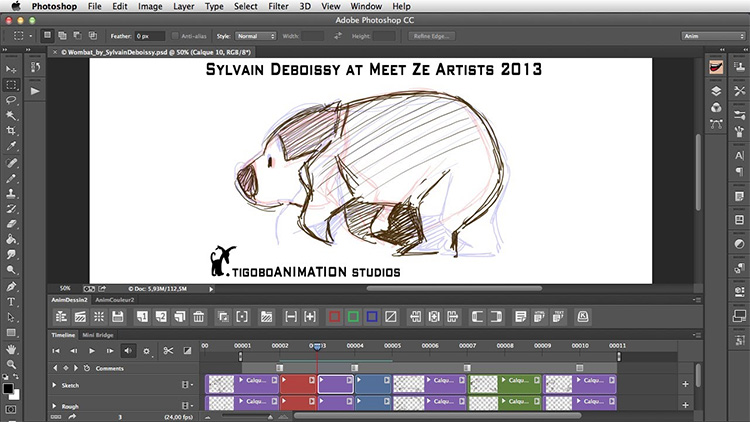Click the timeline zoom slider handle
Viewport: 750px width, 422px height.
coord(270,417)
